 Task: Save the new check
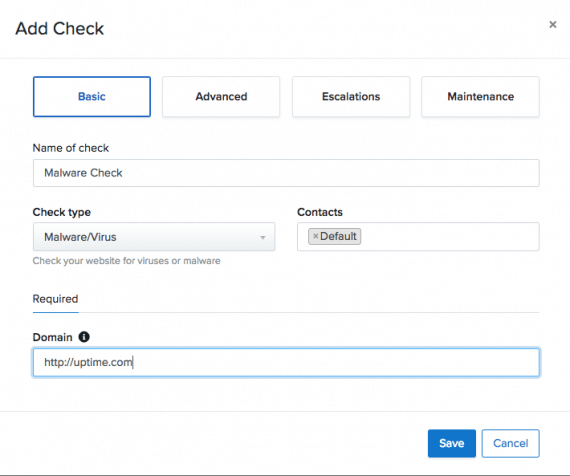pos(451,443)
